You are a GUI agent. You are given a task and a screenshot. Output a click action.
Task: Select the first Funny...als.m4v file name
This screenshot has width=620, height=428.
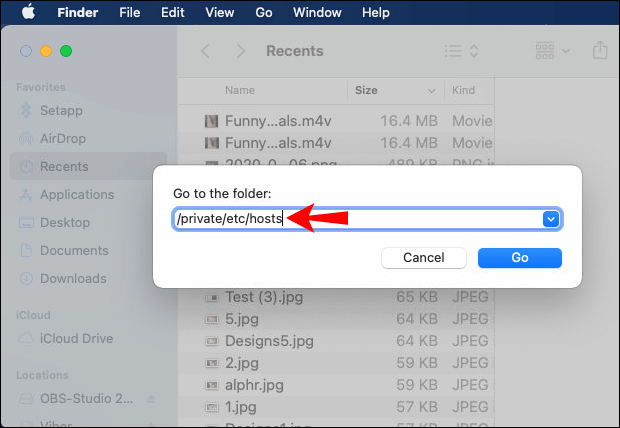[278, 121]
